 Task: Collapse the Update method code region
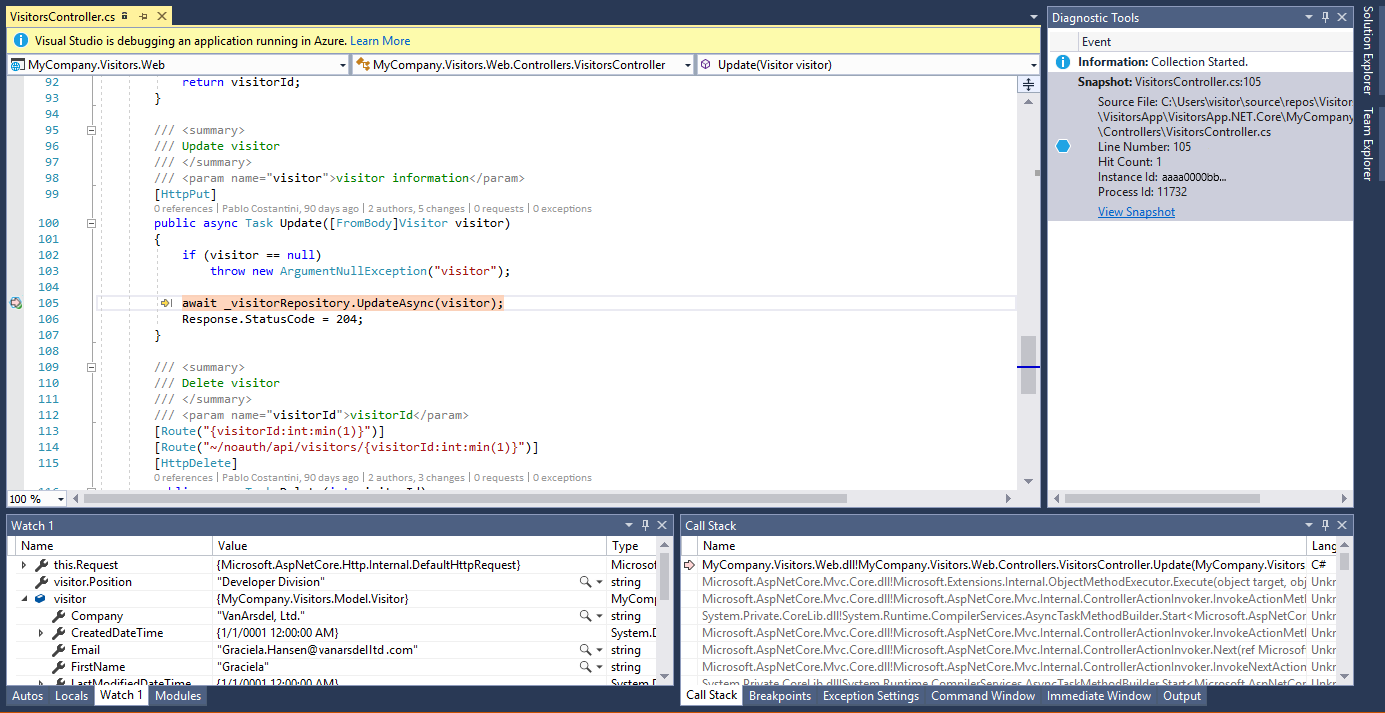91,223
